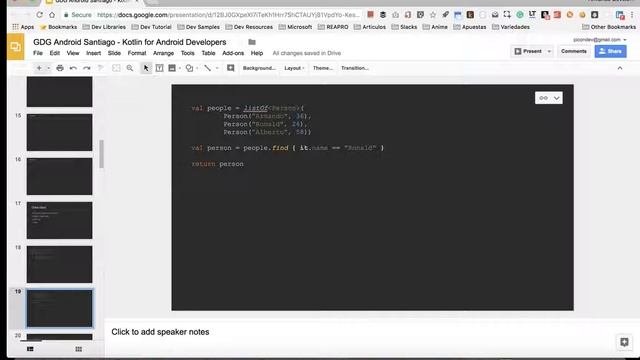Image resolution: width=640 pixels, height=360 pixels.
Task: Click the redo arrow icon
Action: (x=87, y=68)
